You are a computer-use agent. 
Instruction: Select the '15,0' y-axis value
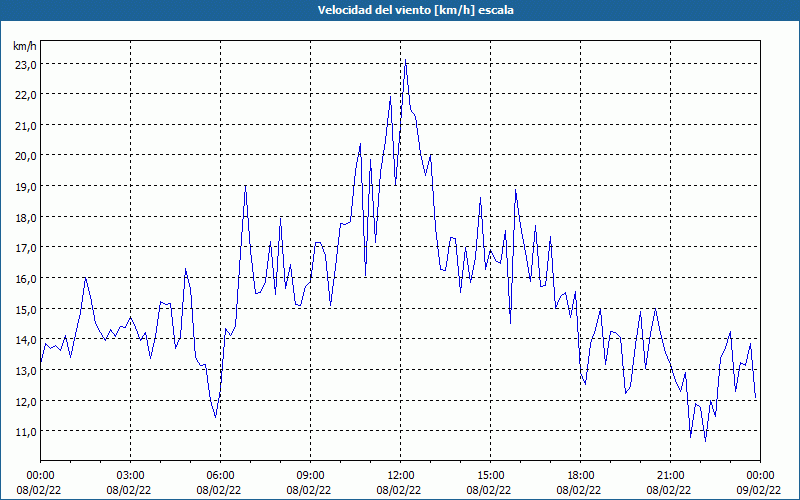click(26, 310)
